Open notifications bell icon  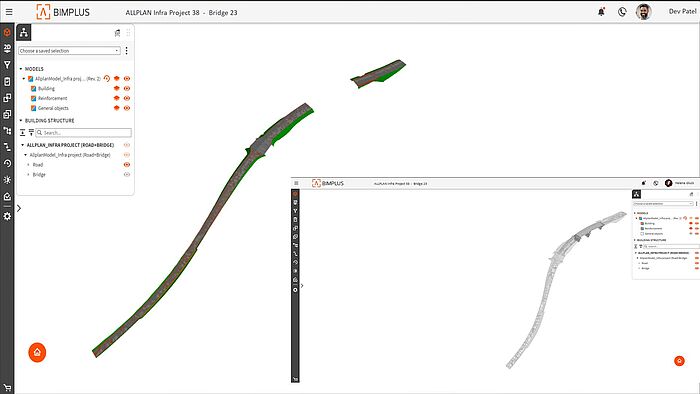[x=601, y=12]
